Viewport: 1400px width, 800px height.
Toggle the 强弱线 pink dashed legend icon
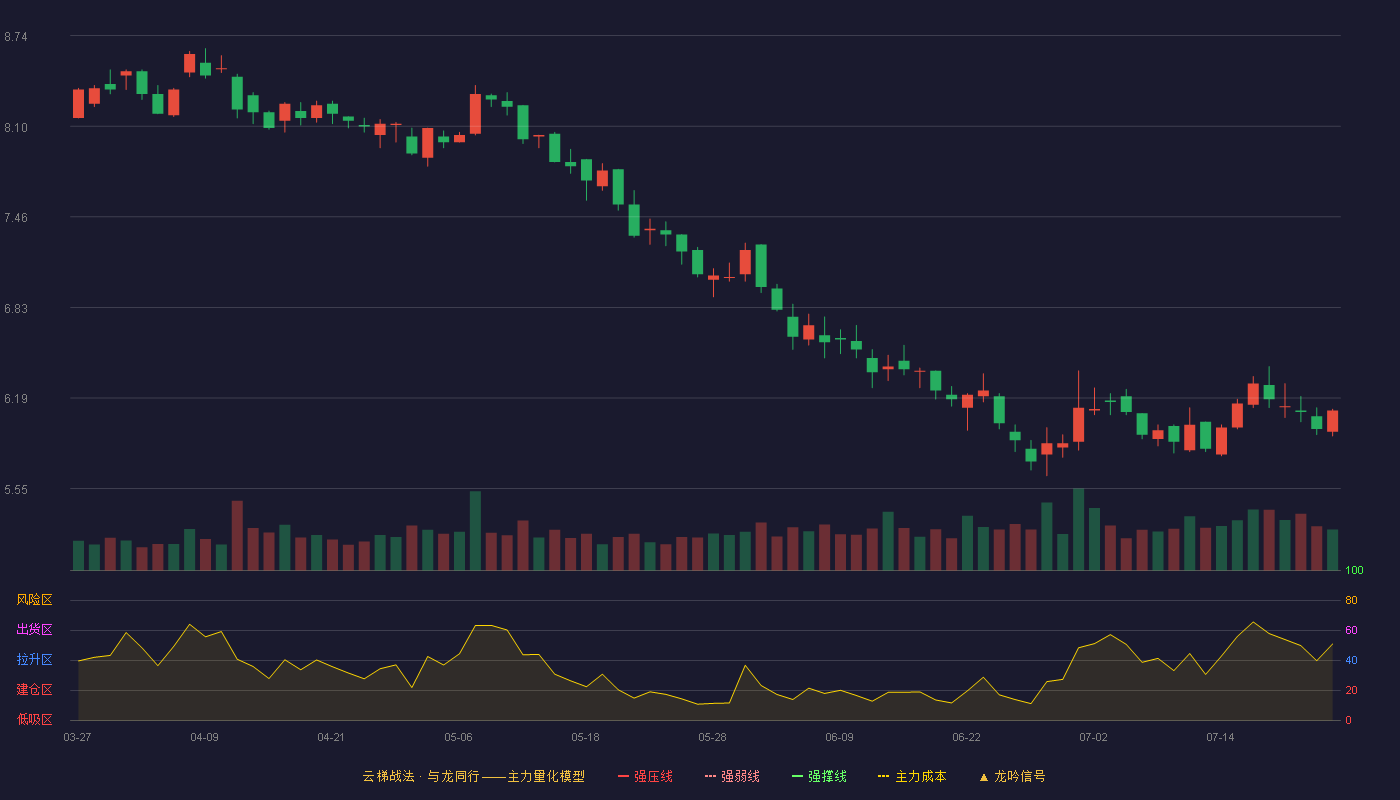tap(710, 776)
